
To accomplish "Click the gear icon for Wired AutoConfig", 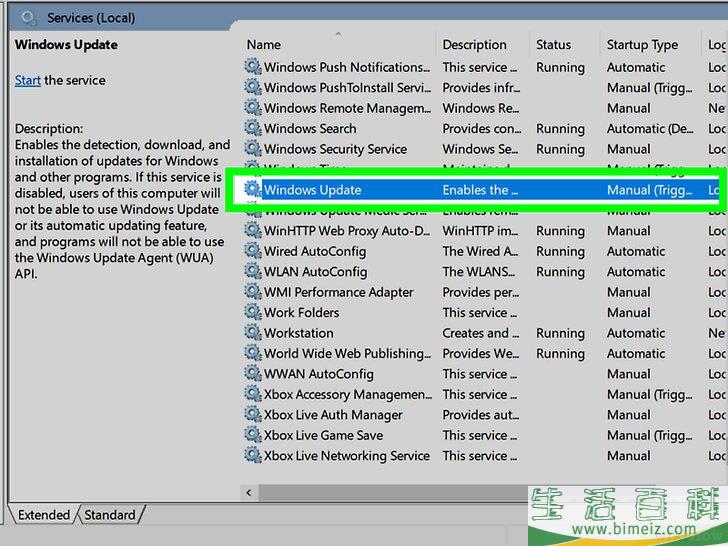I will (253, 251).
